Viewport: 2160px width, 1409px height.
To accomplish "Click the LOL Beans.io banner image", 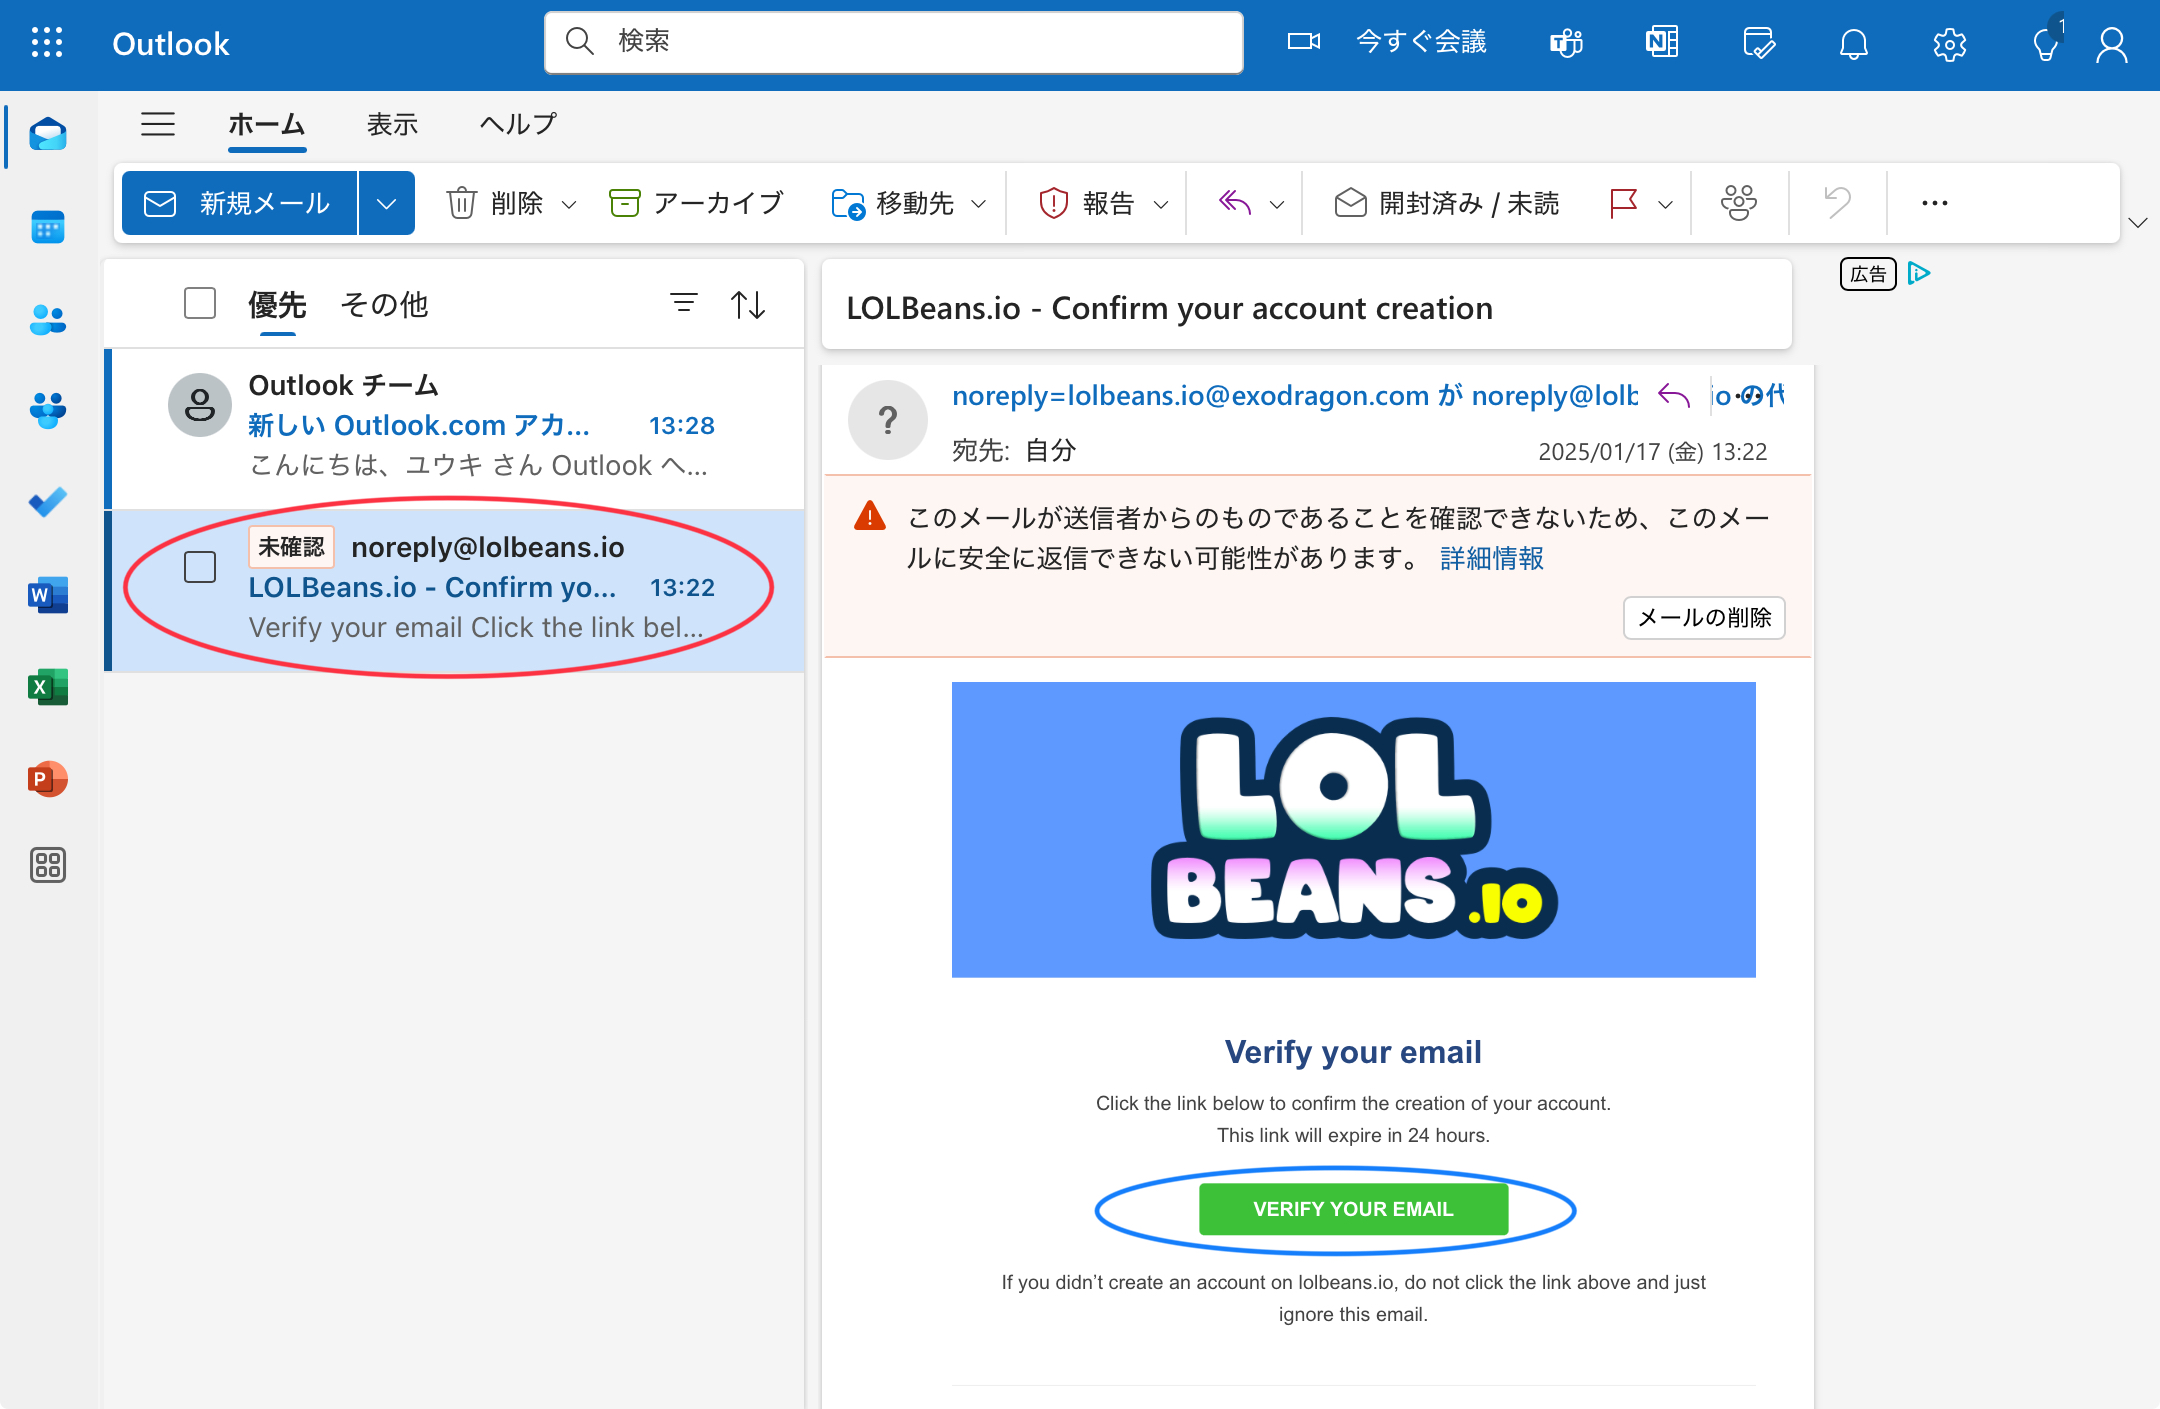I will tap(1353, 829).
